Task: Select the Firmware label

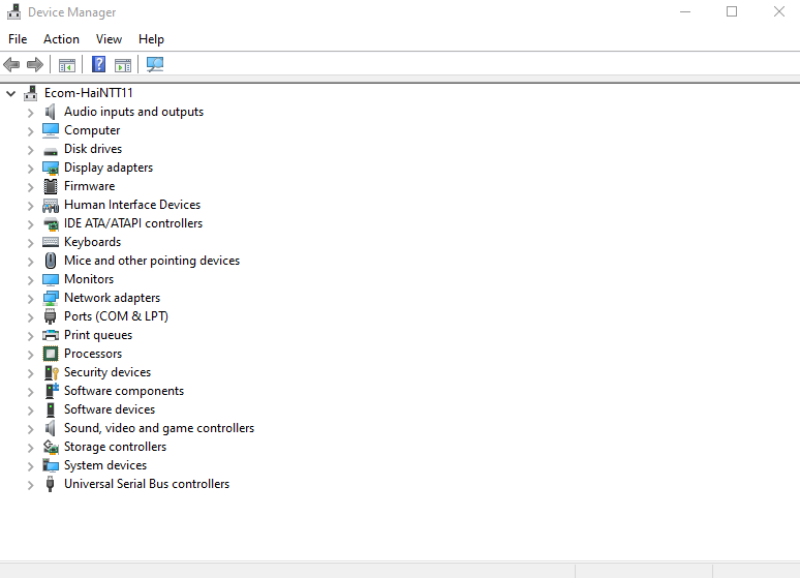Action: pos(89,186)
